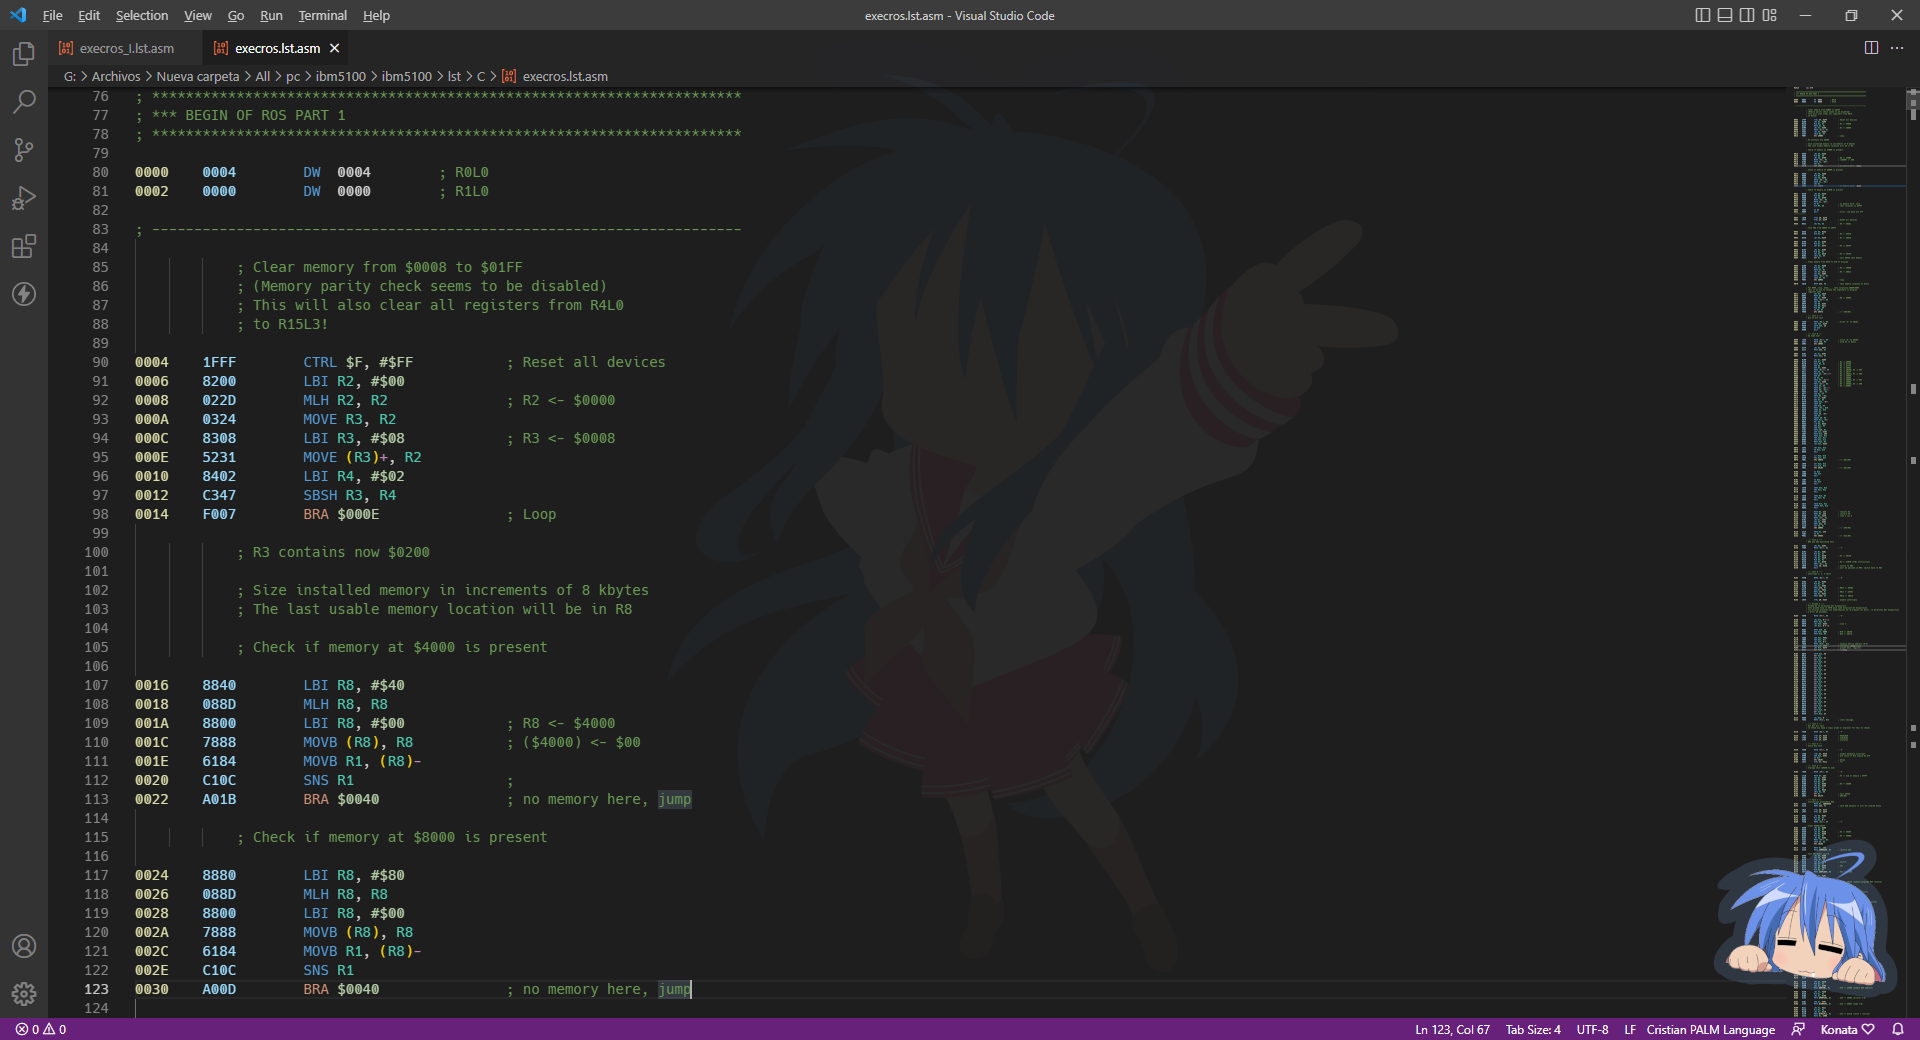This screenshot has width=1920, height=1040.
Task: Change UTF-8 encoding in status bar
Action: (1591, 1029)
